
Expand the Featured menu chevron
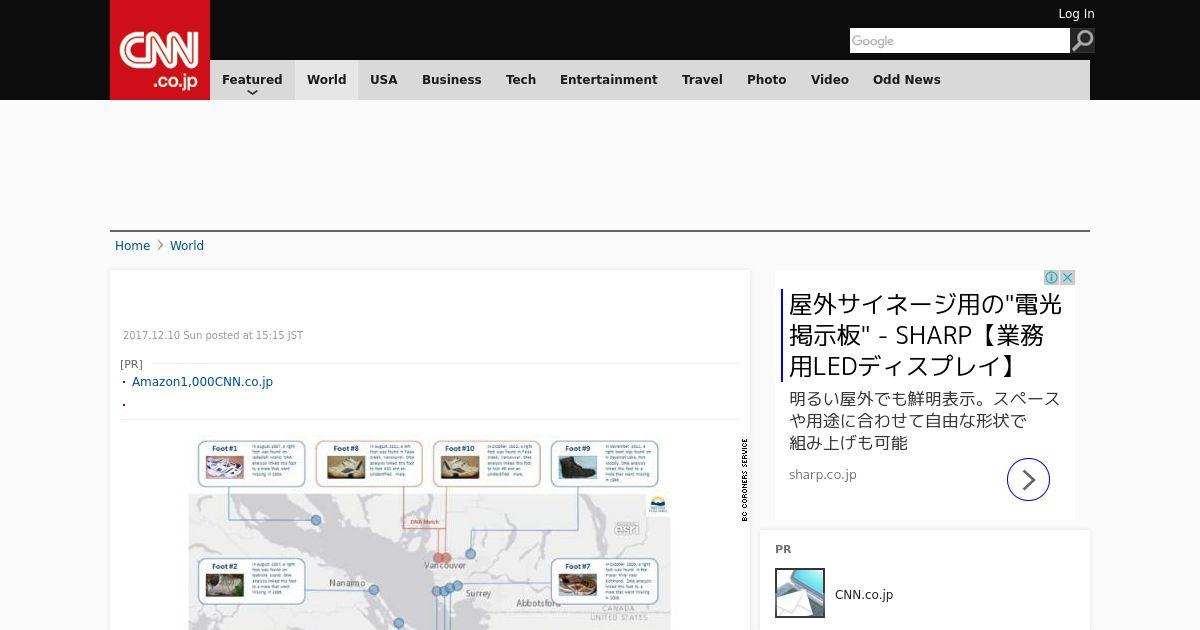pyautogui.click(x=252, y=92)
